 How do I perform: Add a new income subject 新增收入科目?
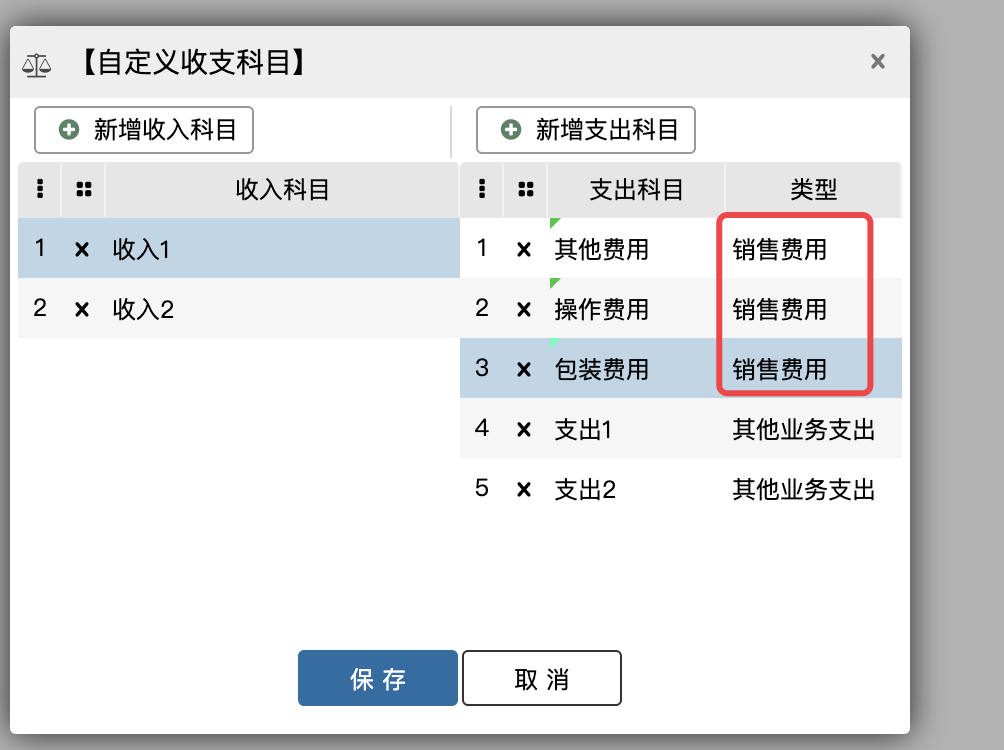tap(144, 130)
